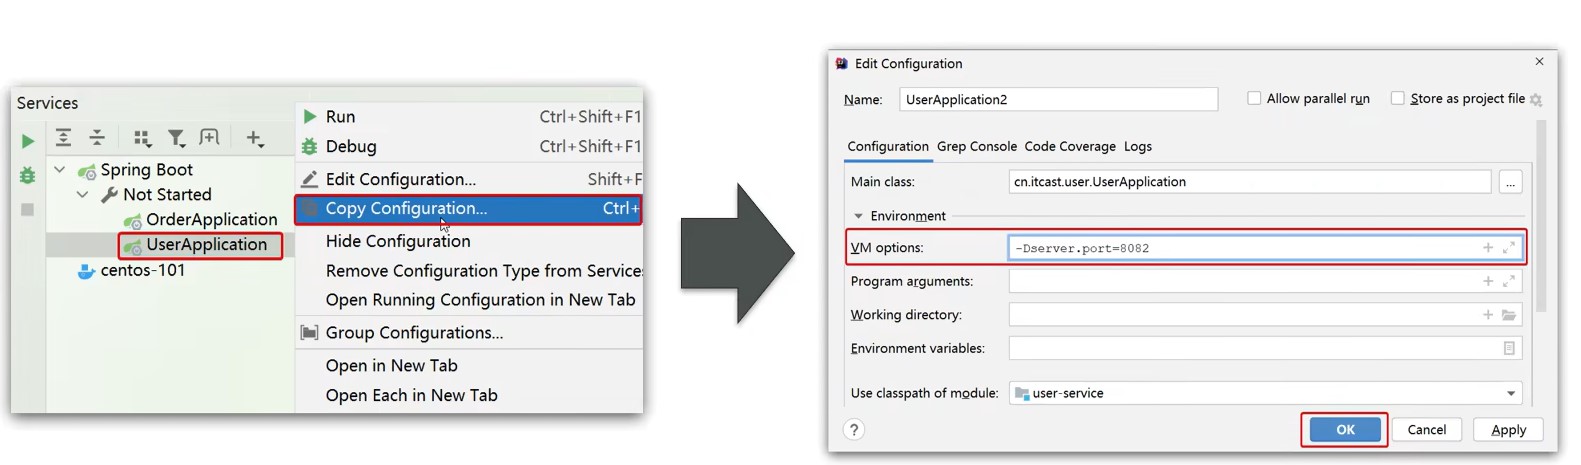The image size is (1581, 465).
Task: Select OrderApplication in the Services tree
Action: (211, 220)
